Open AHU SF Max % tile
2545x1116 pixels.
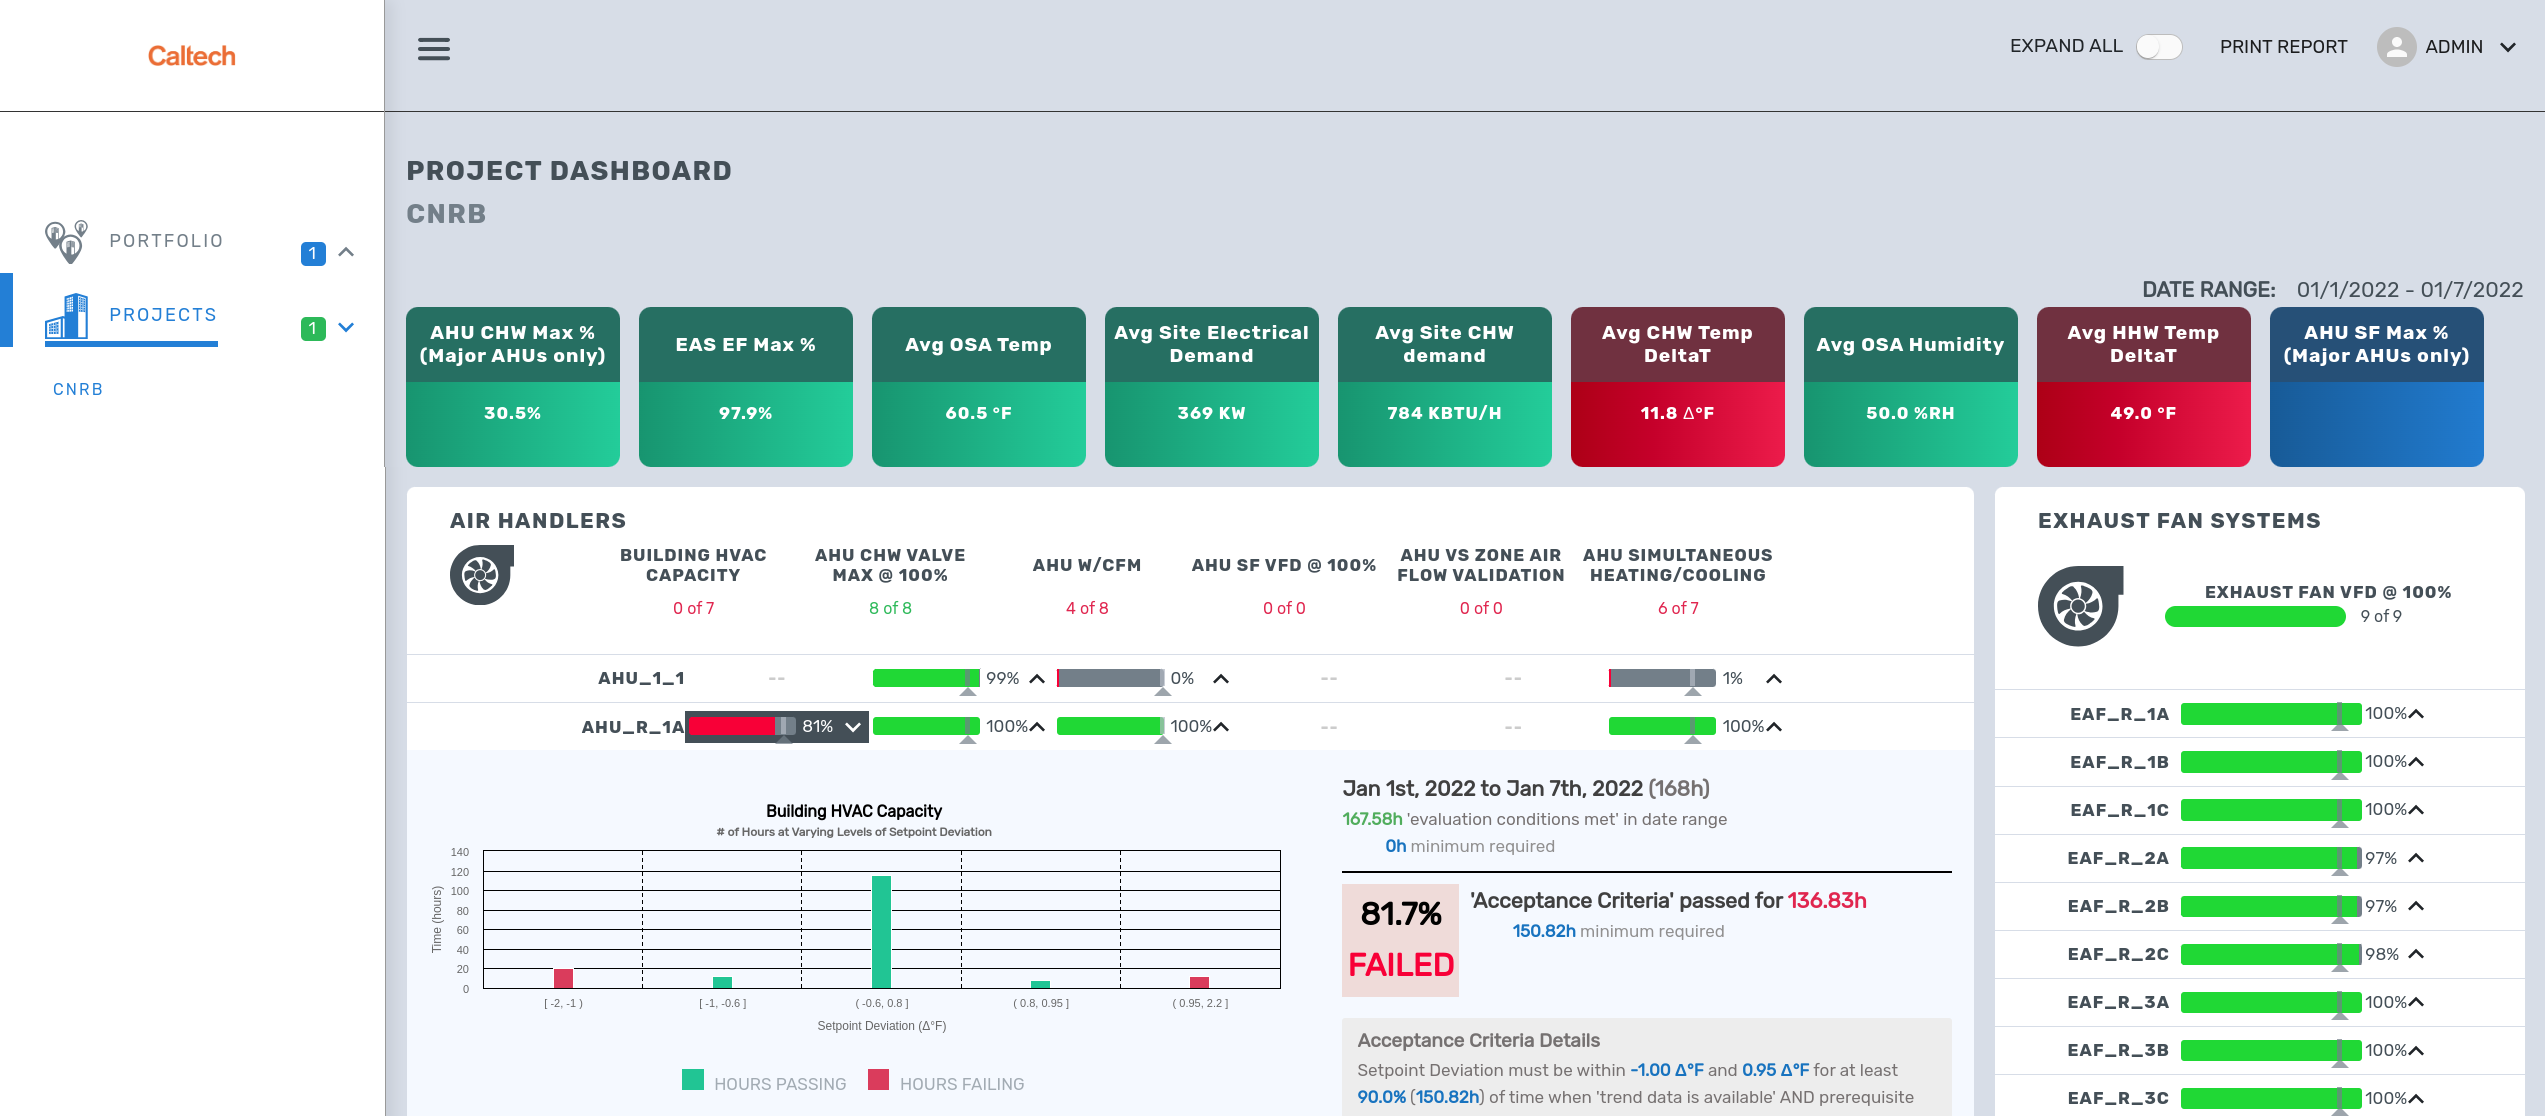(2377, 387)
